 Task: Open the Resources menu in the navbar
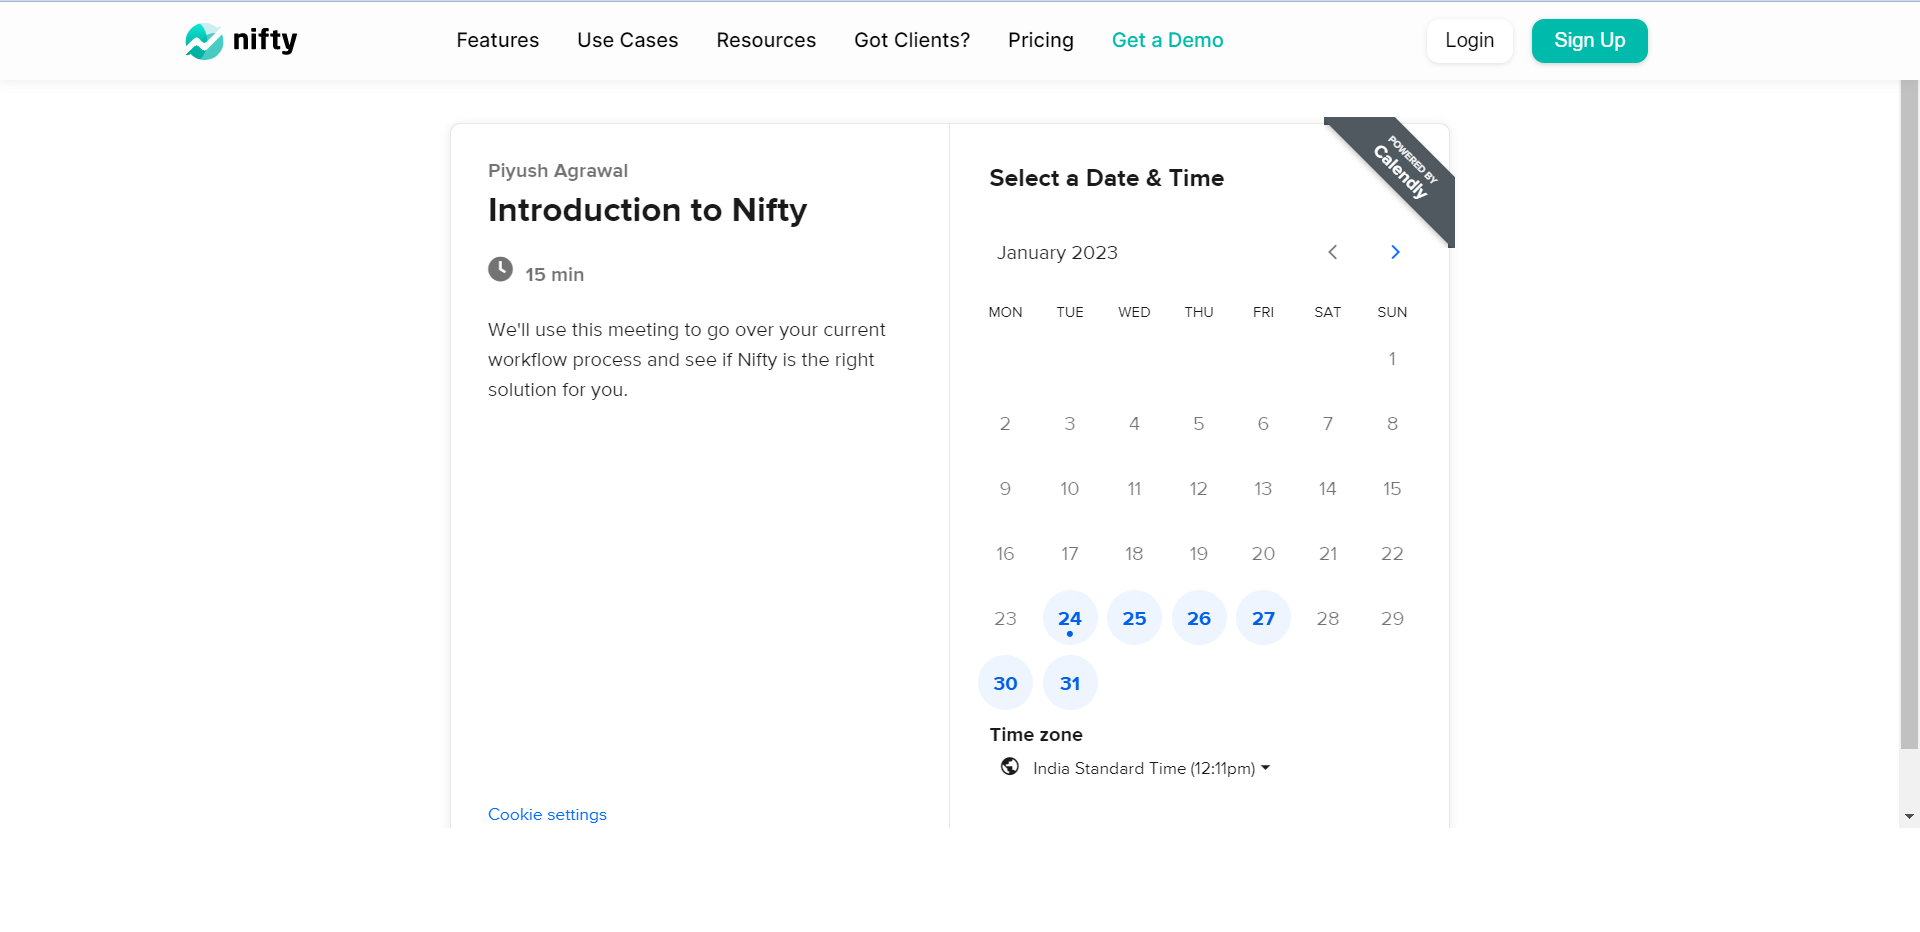point(766,40)
